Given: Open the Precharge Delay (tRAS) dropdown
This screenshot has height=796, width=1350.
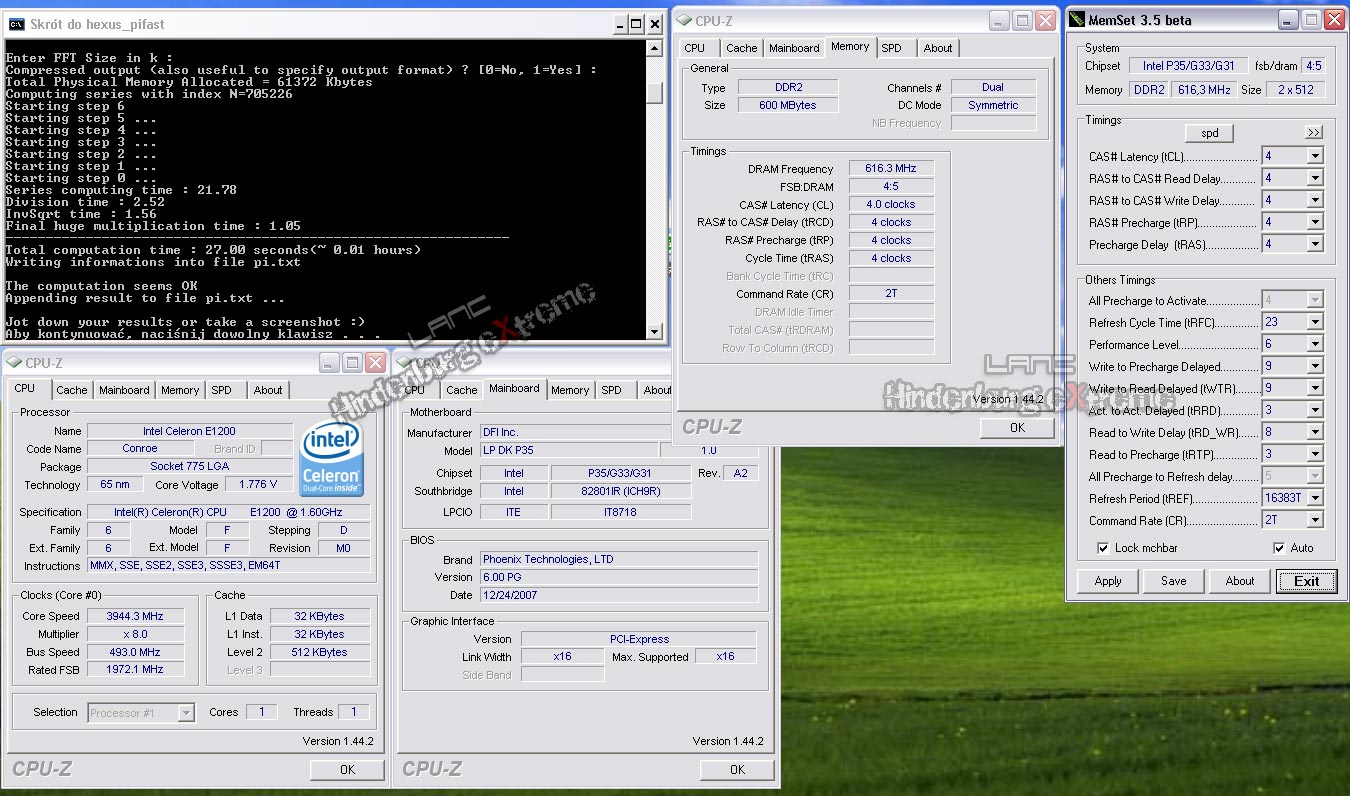Looking at the screenshot, I should click(x=1315, y=244).
